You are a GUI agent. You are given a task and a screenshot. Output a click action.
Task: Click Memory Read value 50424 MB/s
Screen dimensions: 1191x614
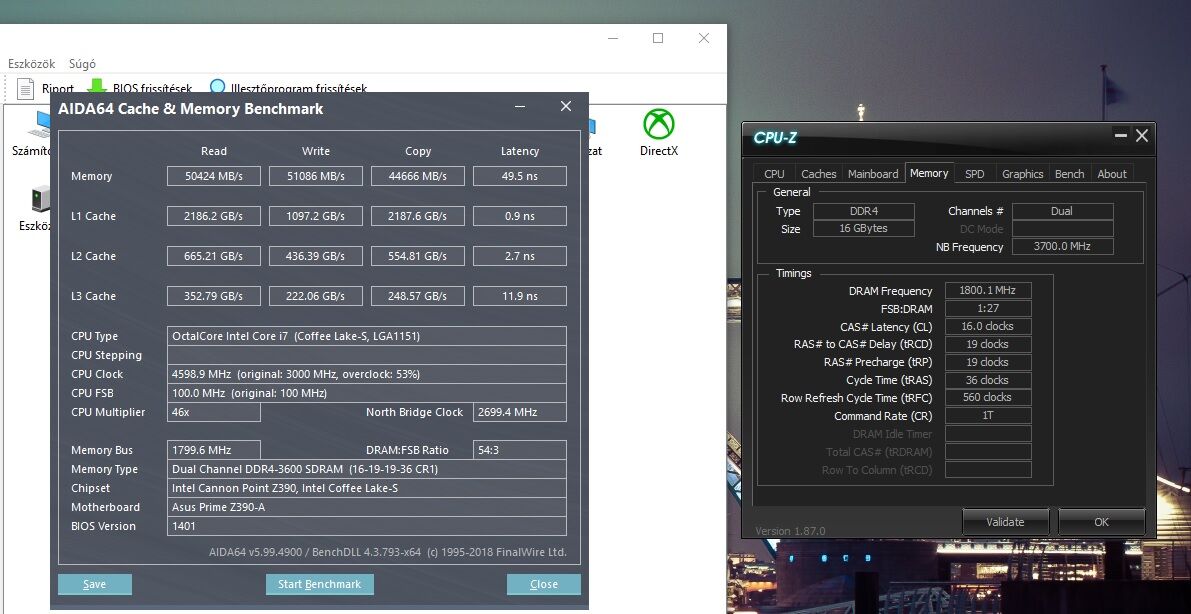coord(214,176)
